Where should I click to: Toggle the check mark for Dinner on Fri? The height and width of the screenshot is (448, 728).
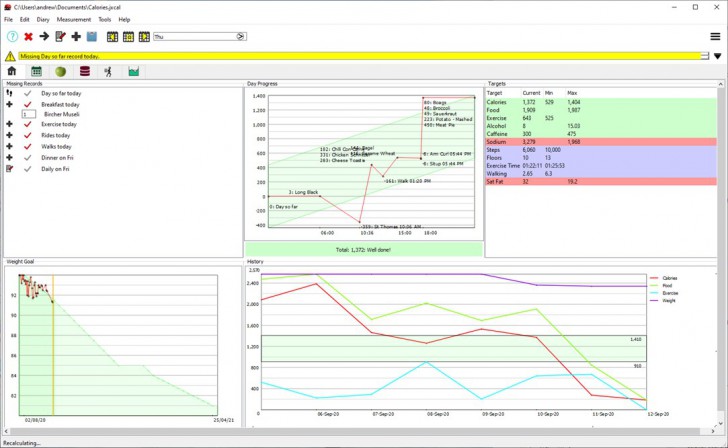[x=28, y=158]
